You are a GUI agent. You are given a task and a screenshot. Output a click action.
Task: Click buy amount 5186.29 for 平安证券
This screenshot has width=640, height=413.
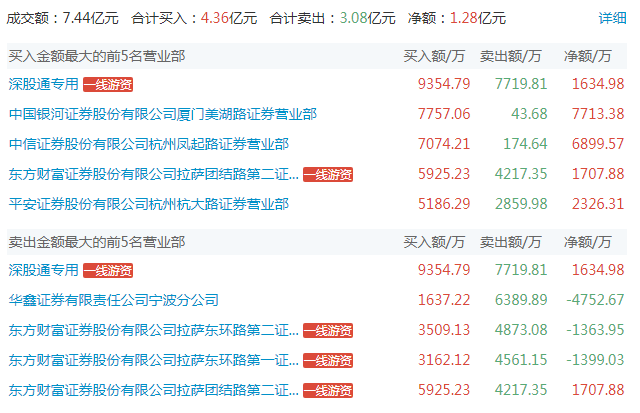(x=444, y=204)
